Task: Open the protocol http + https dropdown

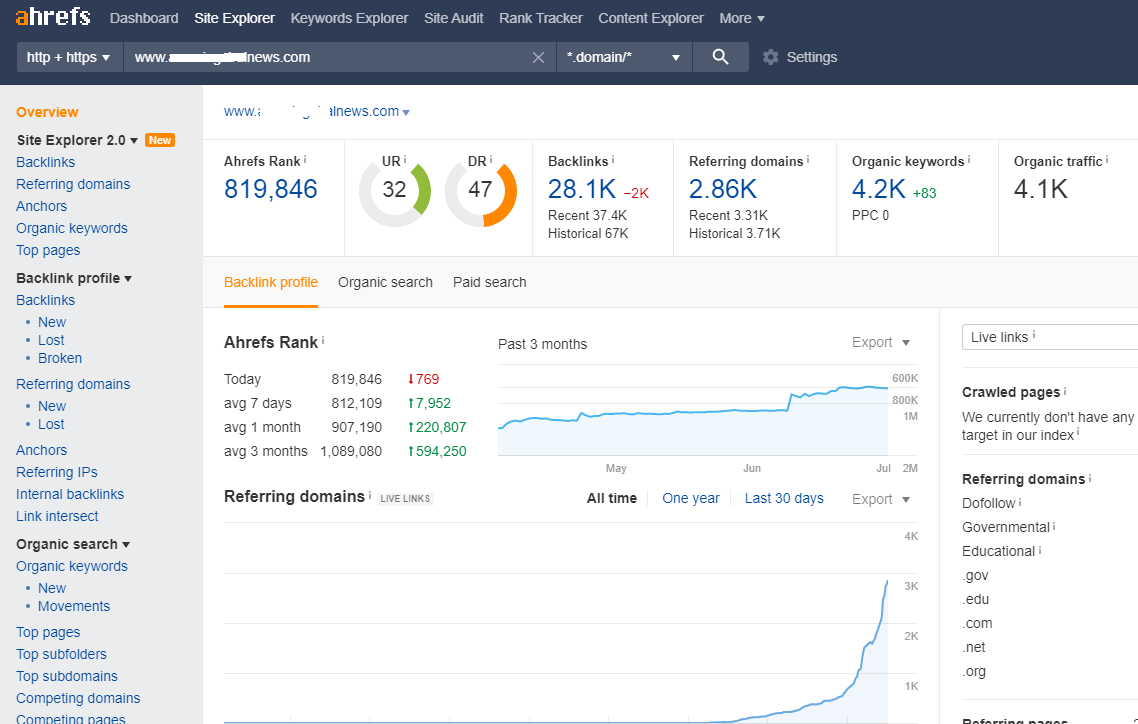Action: [x=69, y=57]
